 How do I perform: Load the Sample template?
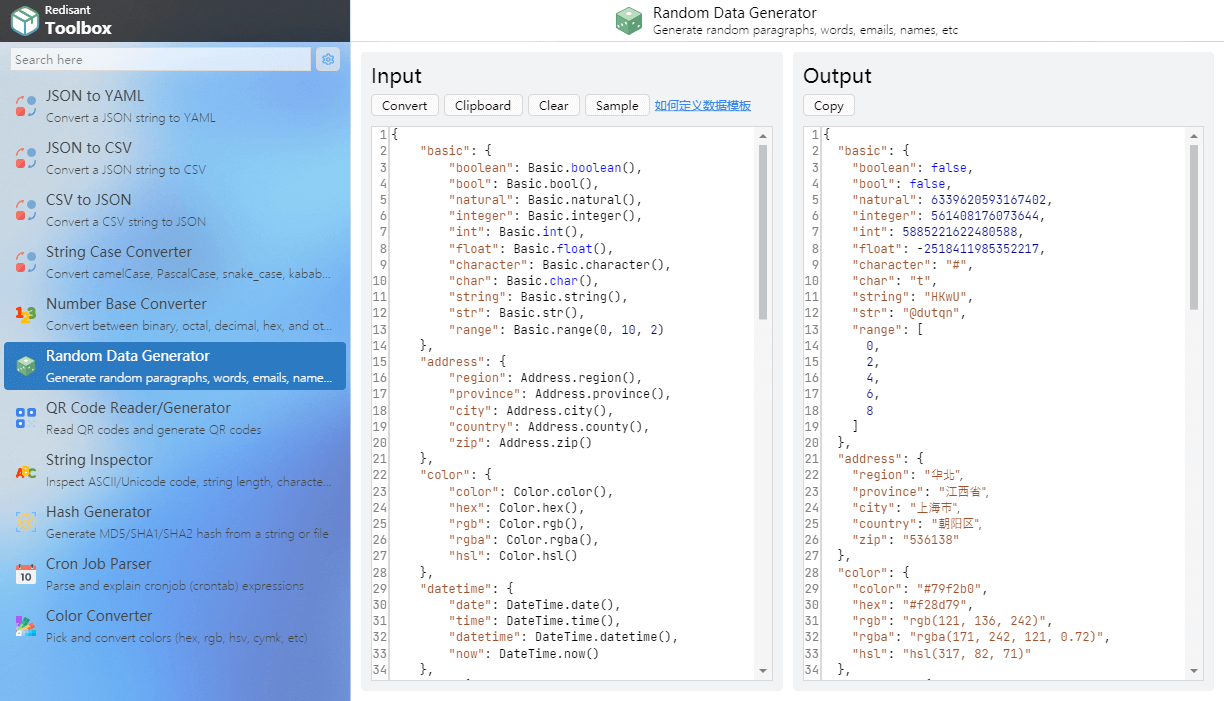click(617, 105)
